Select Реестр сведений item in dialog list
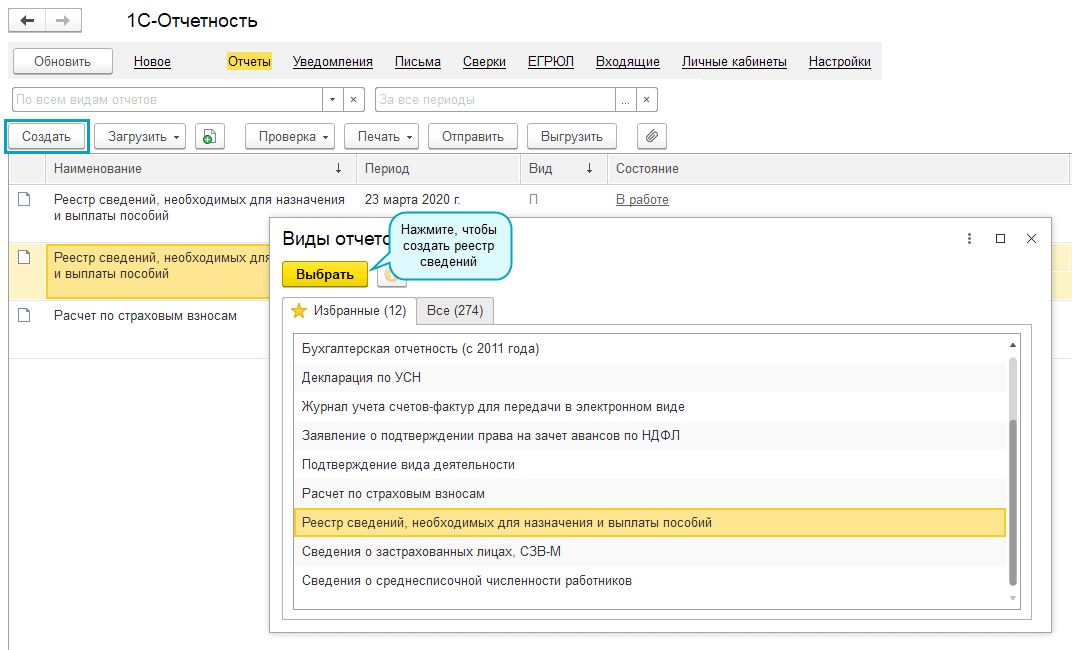 (x=649, y=523)
